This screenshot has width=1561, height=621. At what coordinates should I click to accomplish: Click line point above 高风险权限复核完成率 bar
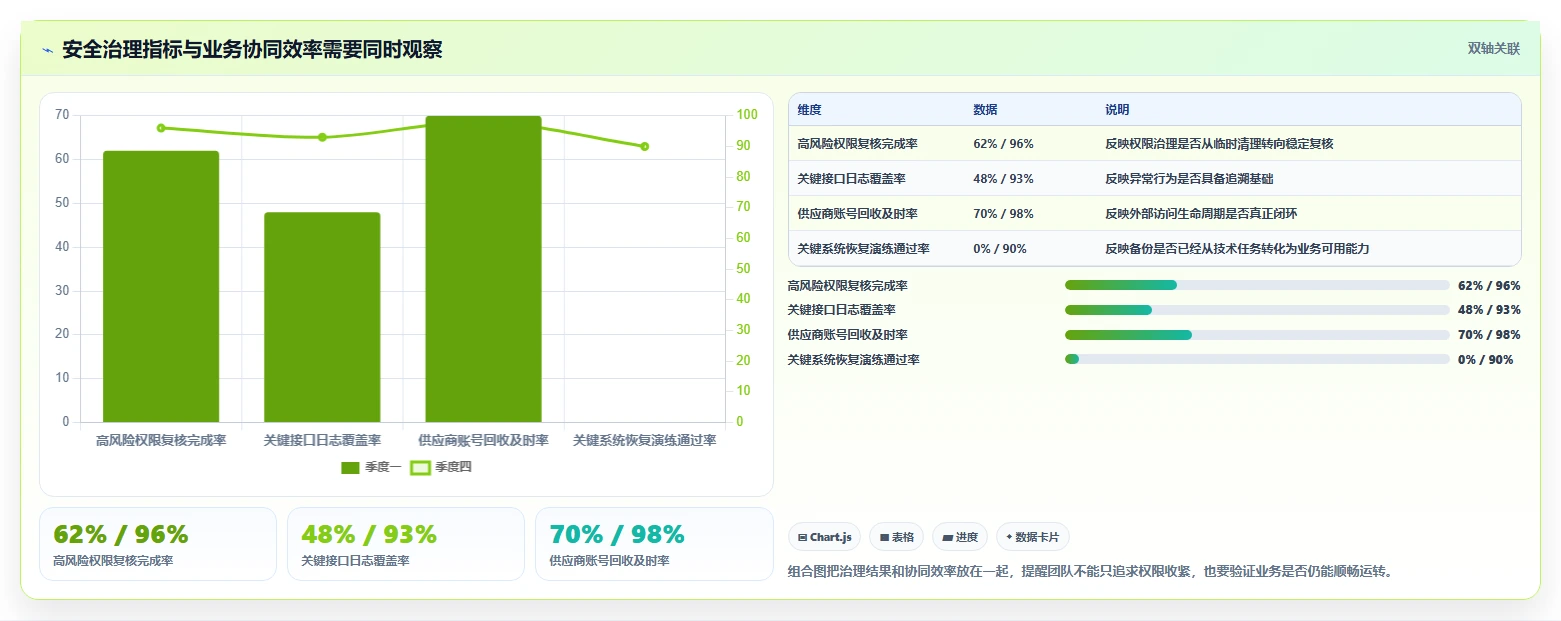(161, 128)
